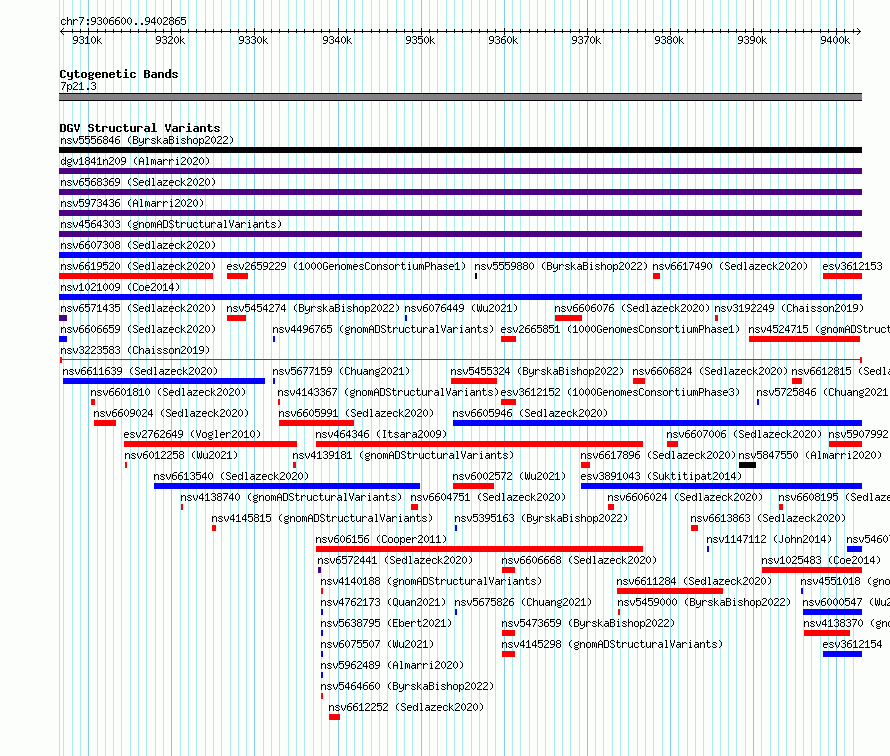Open nsv4564303 (gnomADStructuralVariants) entry
Viewport: 890px width, 756px height.
(x=171, y=224)
